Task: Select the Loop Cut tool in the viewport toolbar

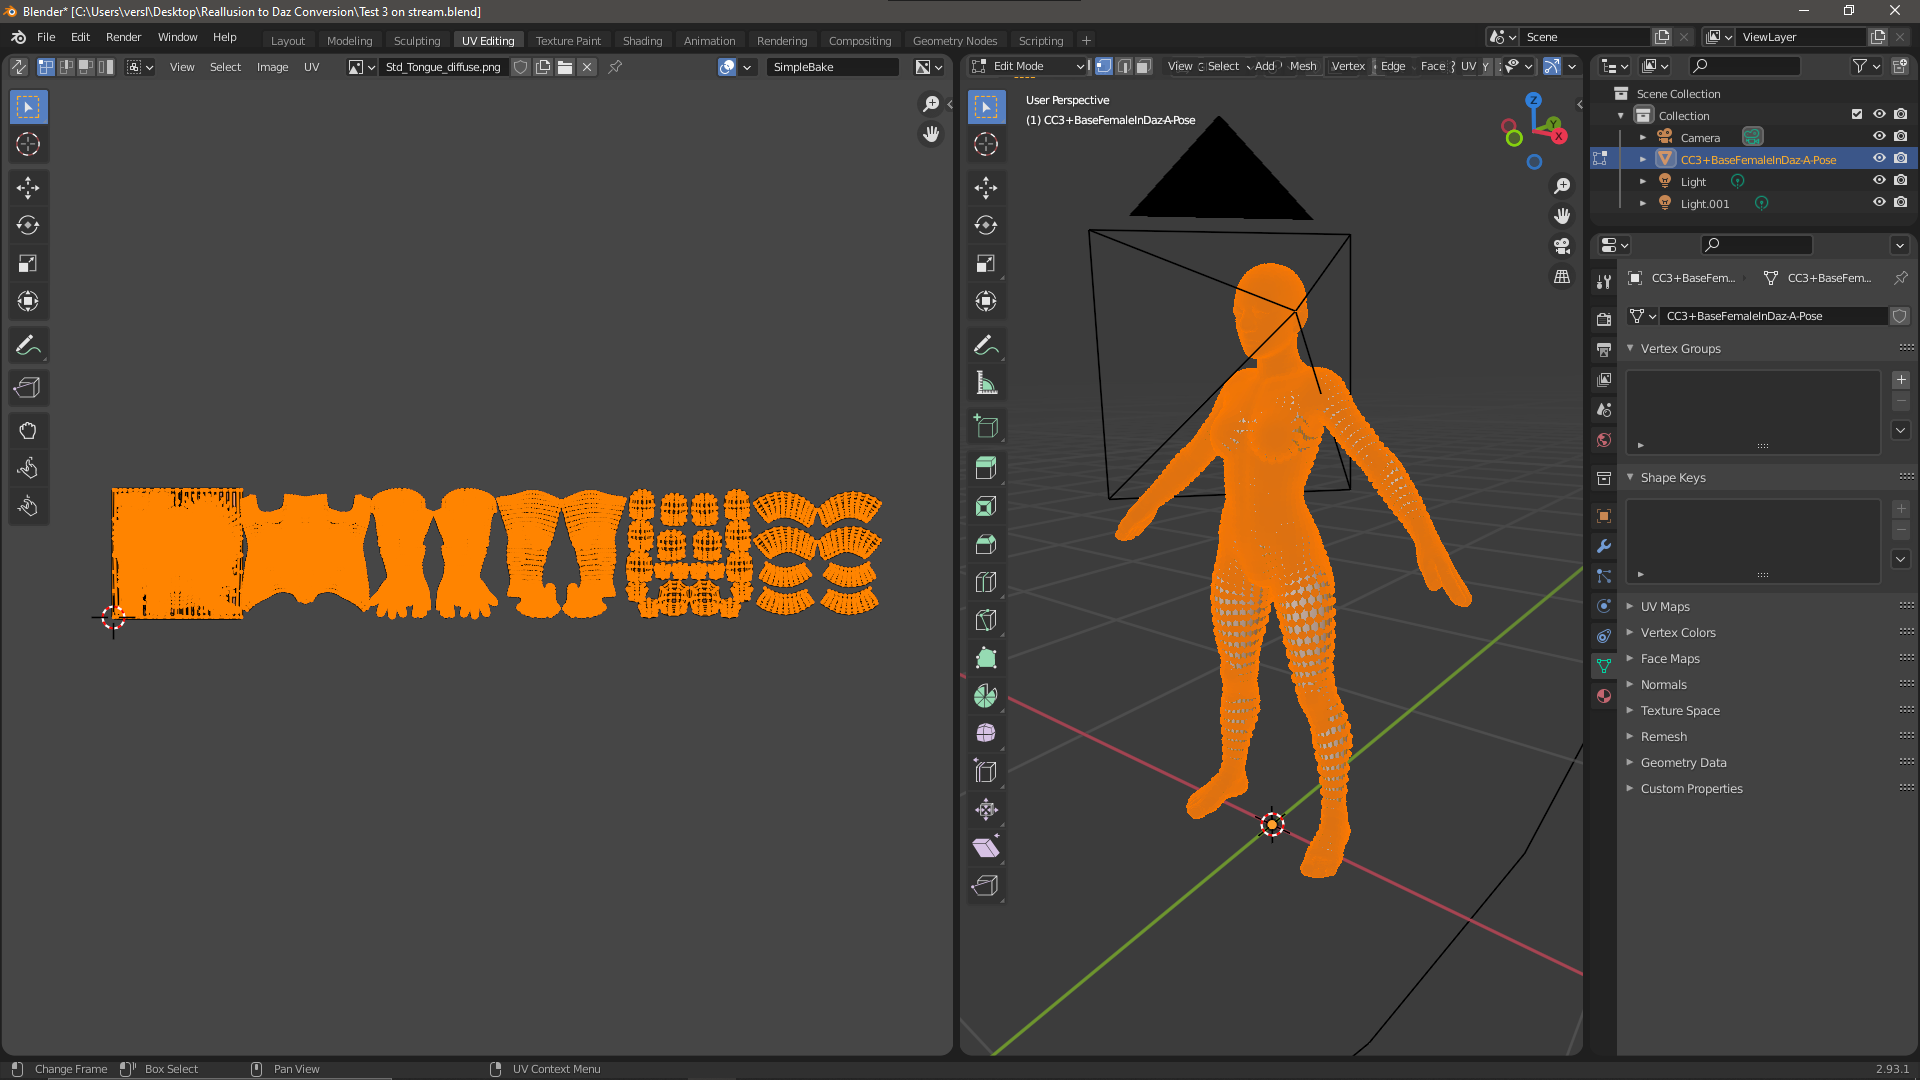Action: tap(986, 581)
